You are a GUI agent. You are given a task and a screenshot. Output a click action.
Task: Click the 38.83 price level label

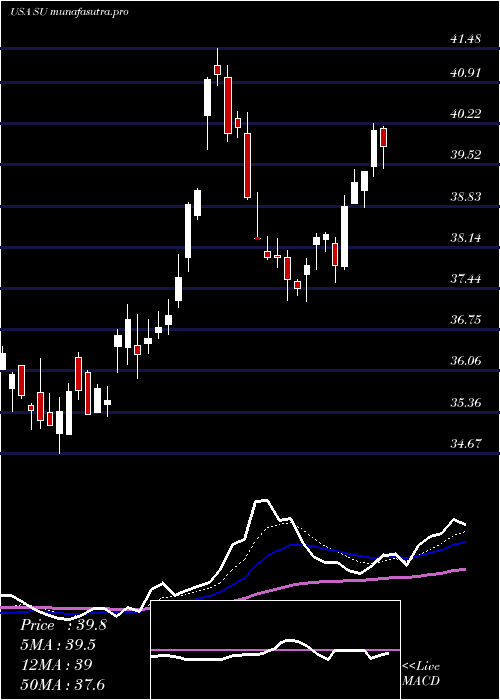[x=466, y=196]
